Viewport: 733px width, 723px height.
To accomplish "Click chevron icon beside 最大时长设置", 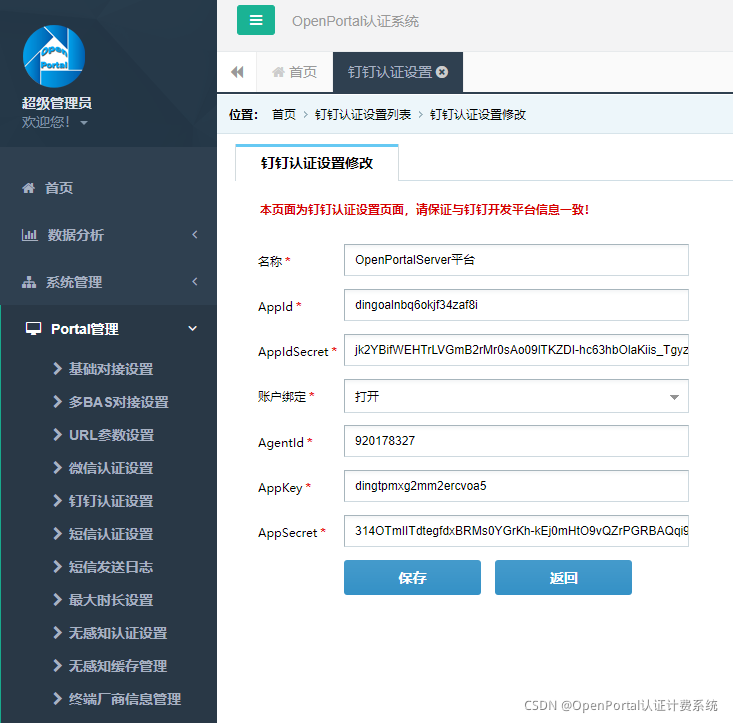I will click(x=57, y=599).
